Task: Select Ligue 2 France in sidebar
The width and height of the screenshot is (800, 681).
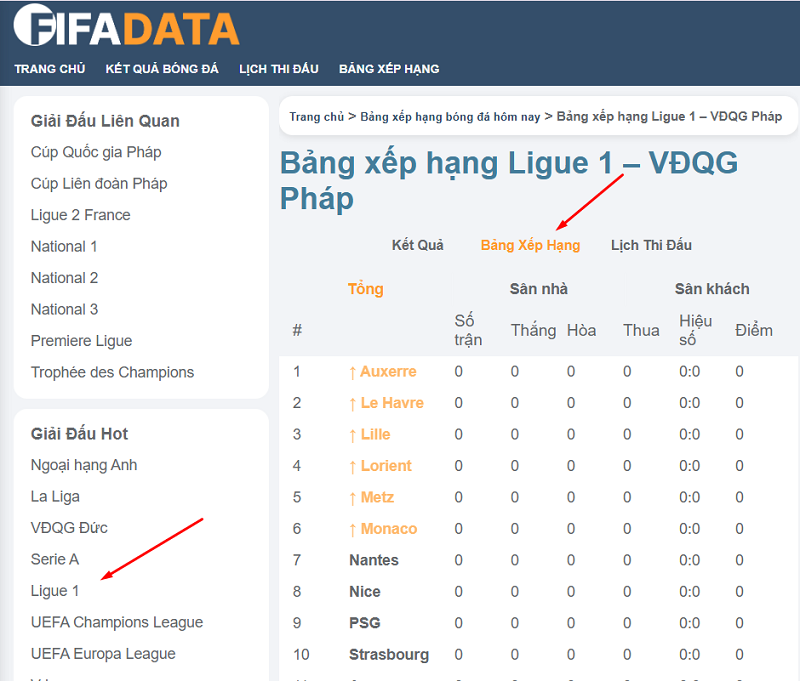Action: tap(80, 215)
